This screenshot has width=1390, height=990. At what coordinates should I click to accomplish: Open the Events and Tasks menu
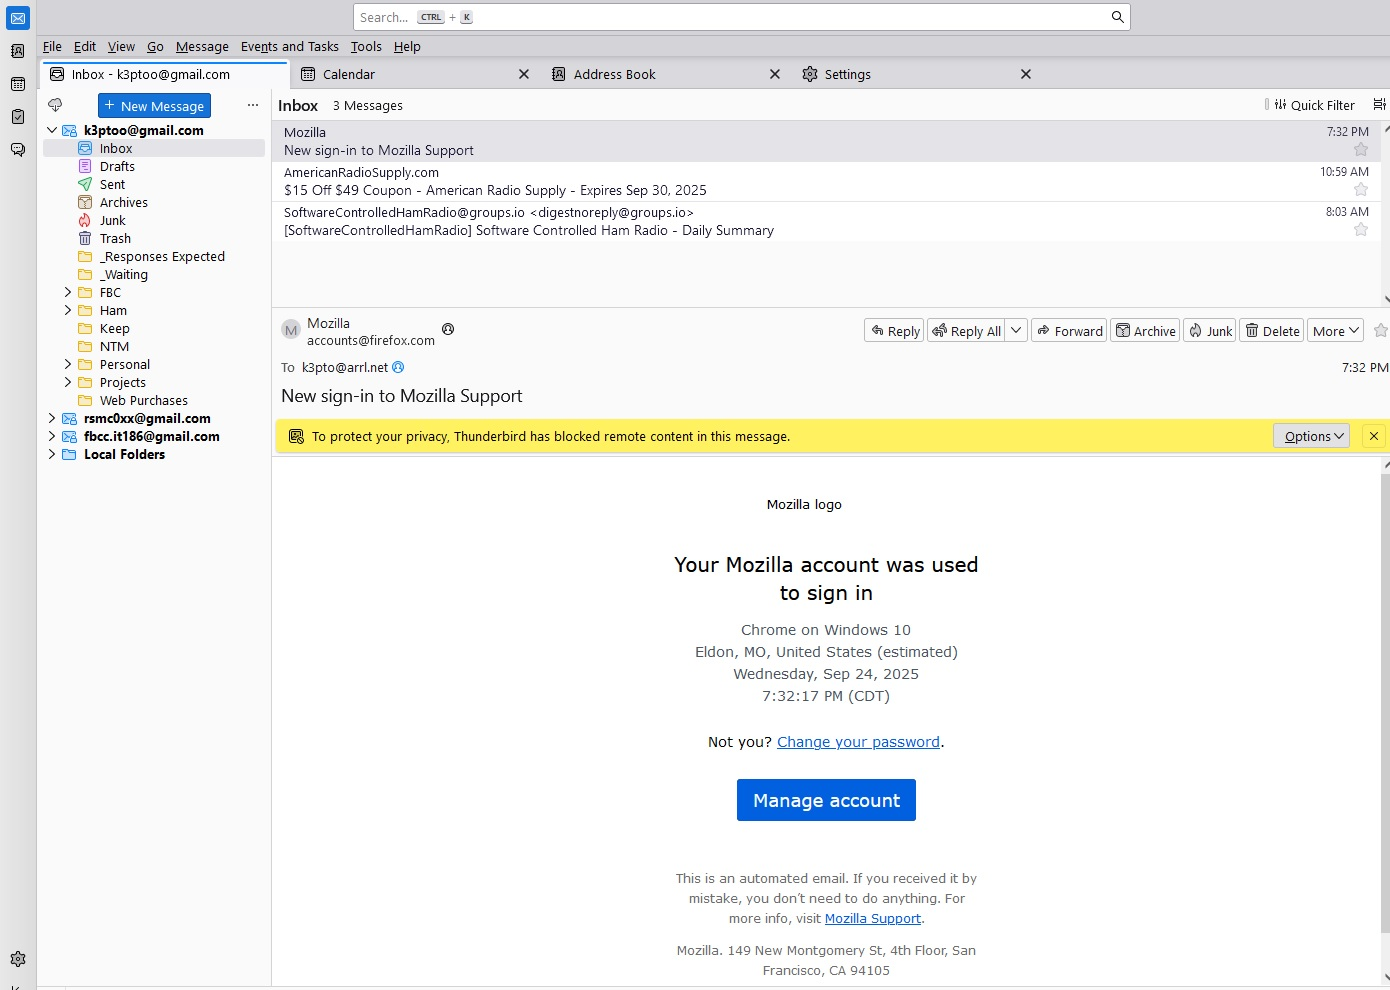click(x=290, y=46)
